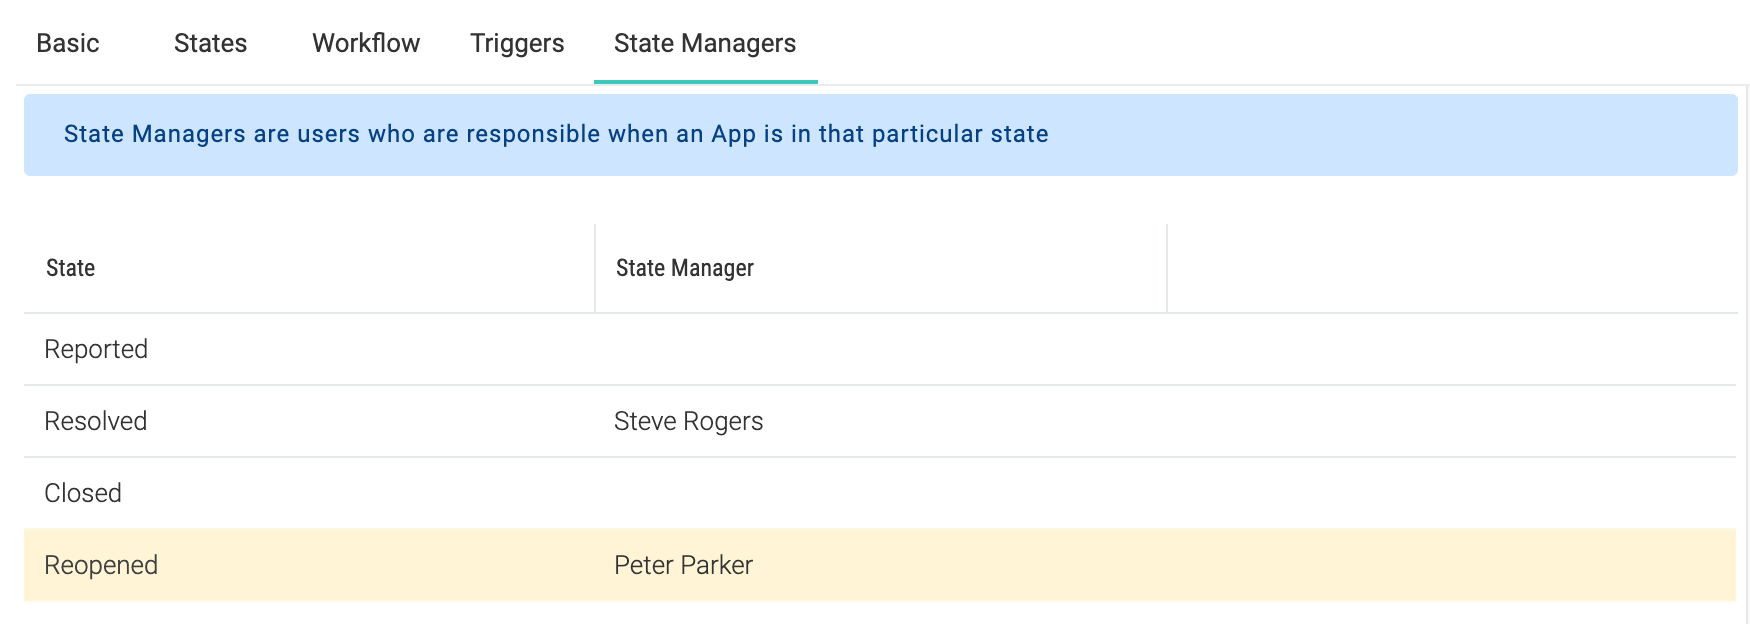This screenshot has height=624, width=1750.
Task: Click the third-column cell in Resolved row
Action: (x=1450, y=421)
